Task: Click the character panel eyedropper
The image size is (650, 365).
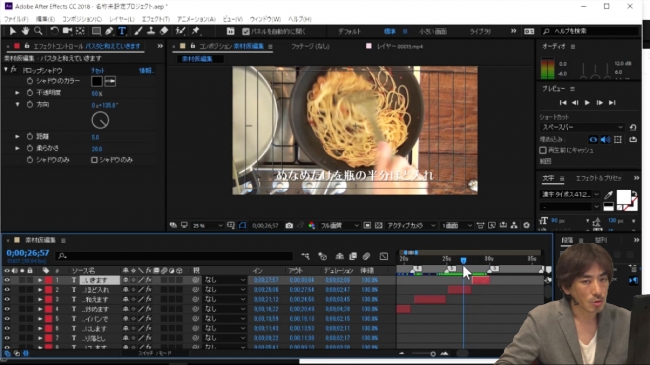Action: tap(608, 195)
